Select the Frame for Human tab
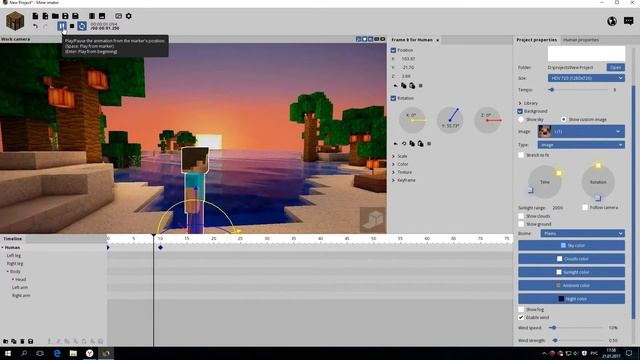640x360 pixels. click(x=412, y=40)
